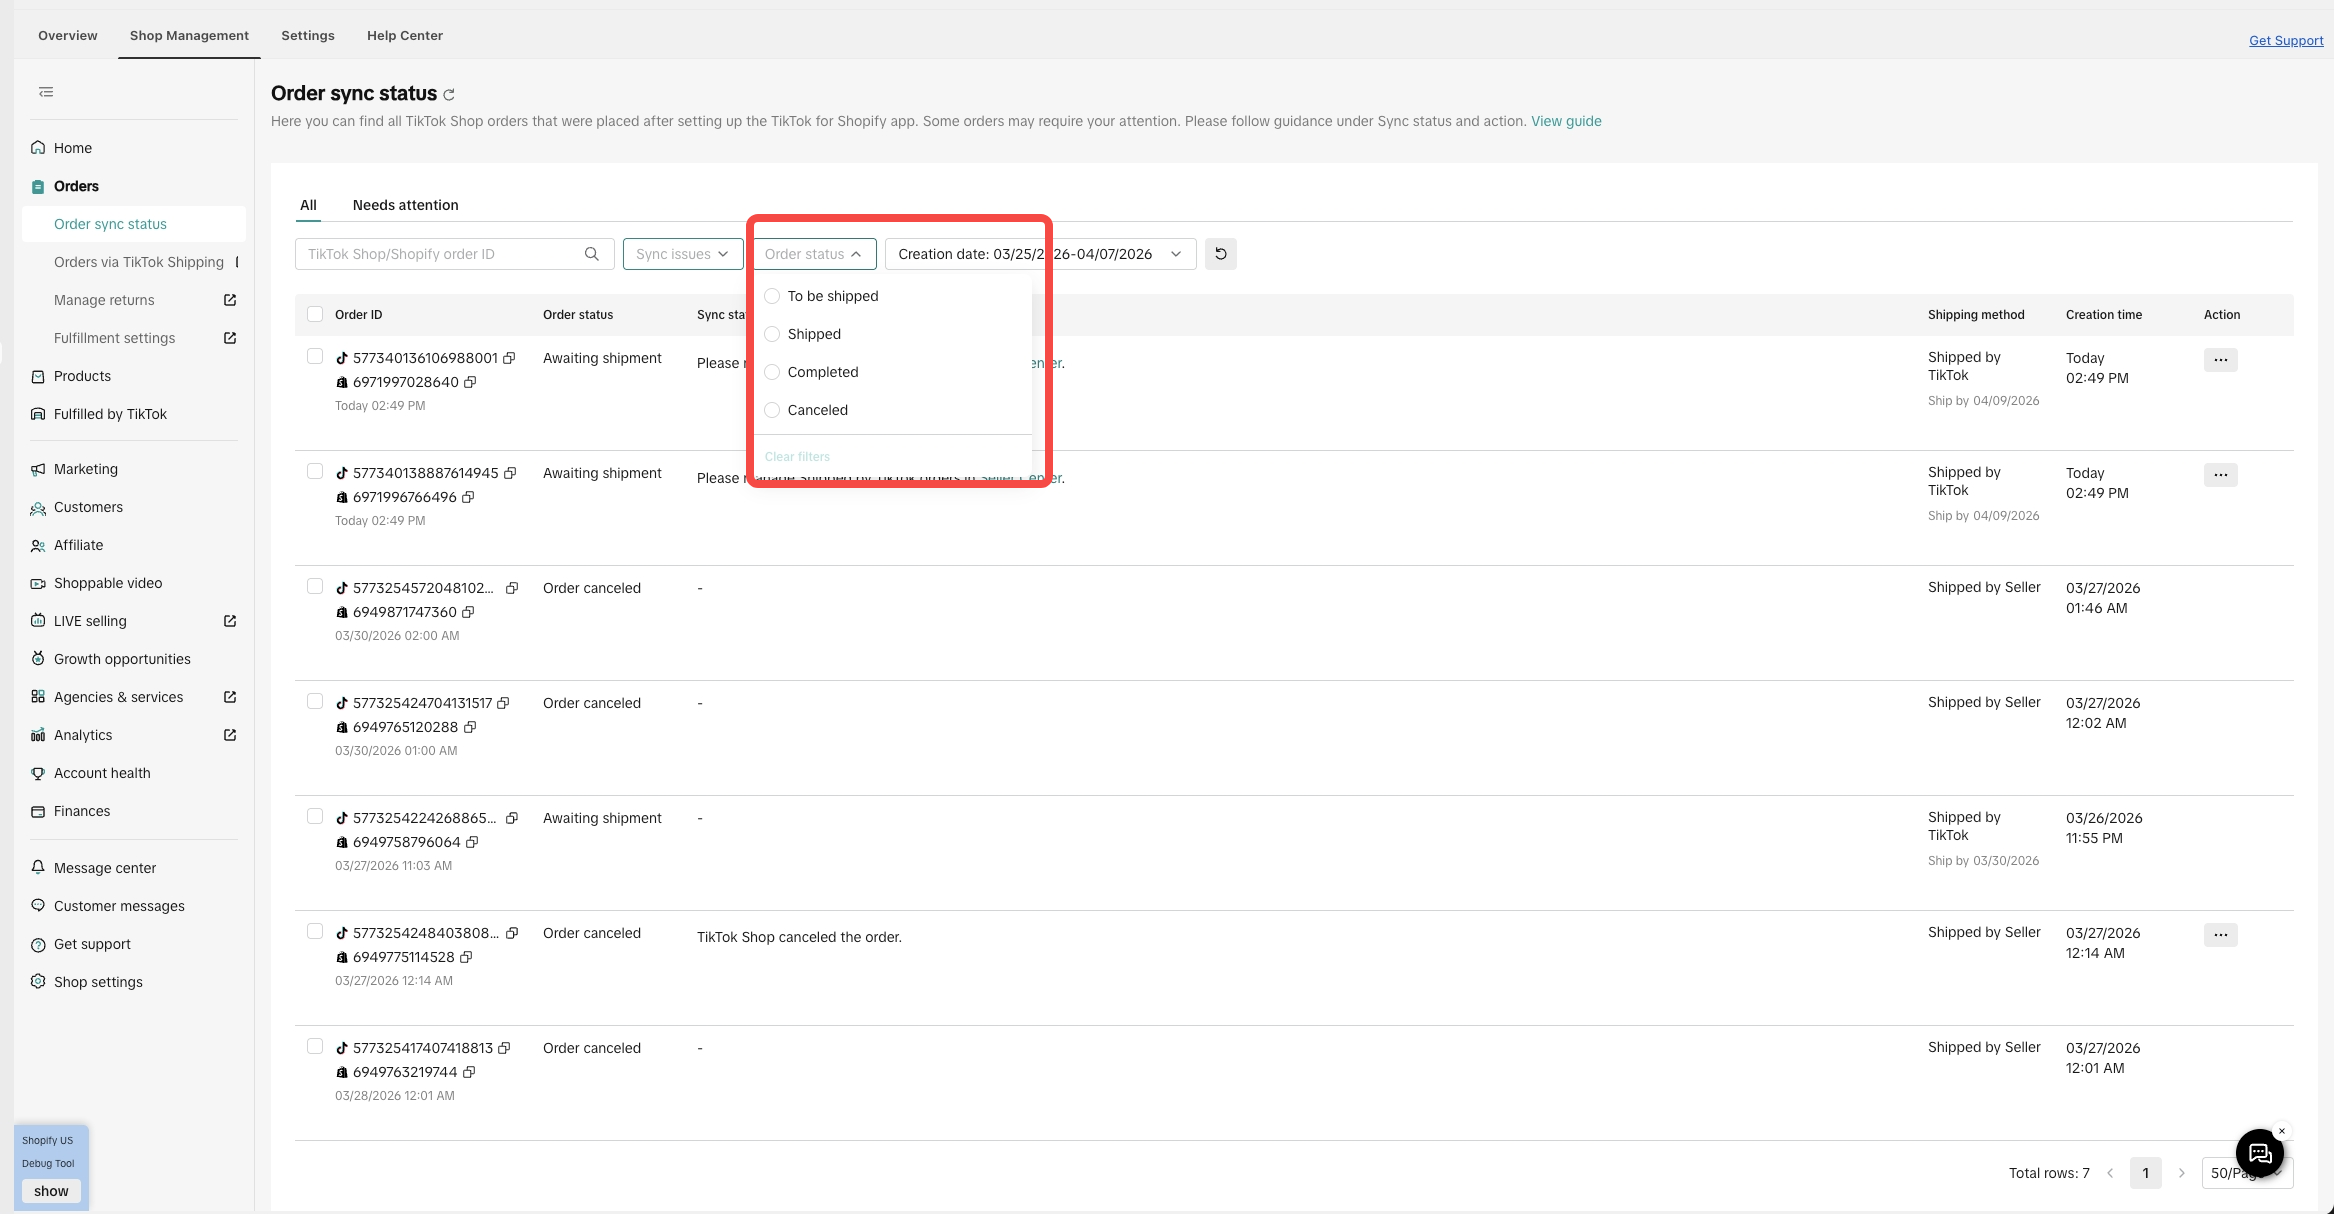Select the 'Canceled' radio option
This screenshot has height=1214, width=2334.
772,410
